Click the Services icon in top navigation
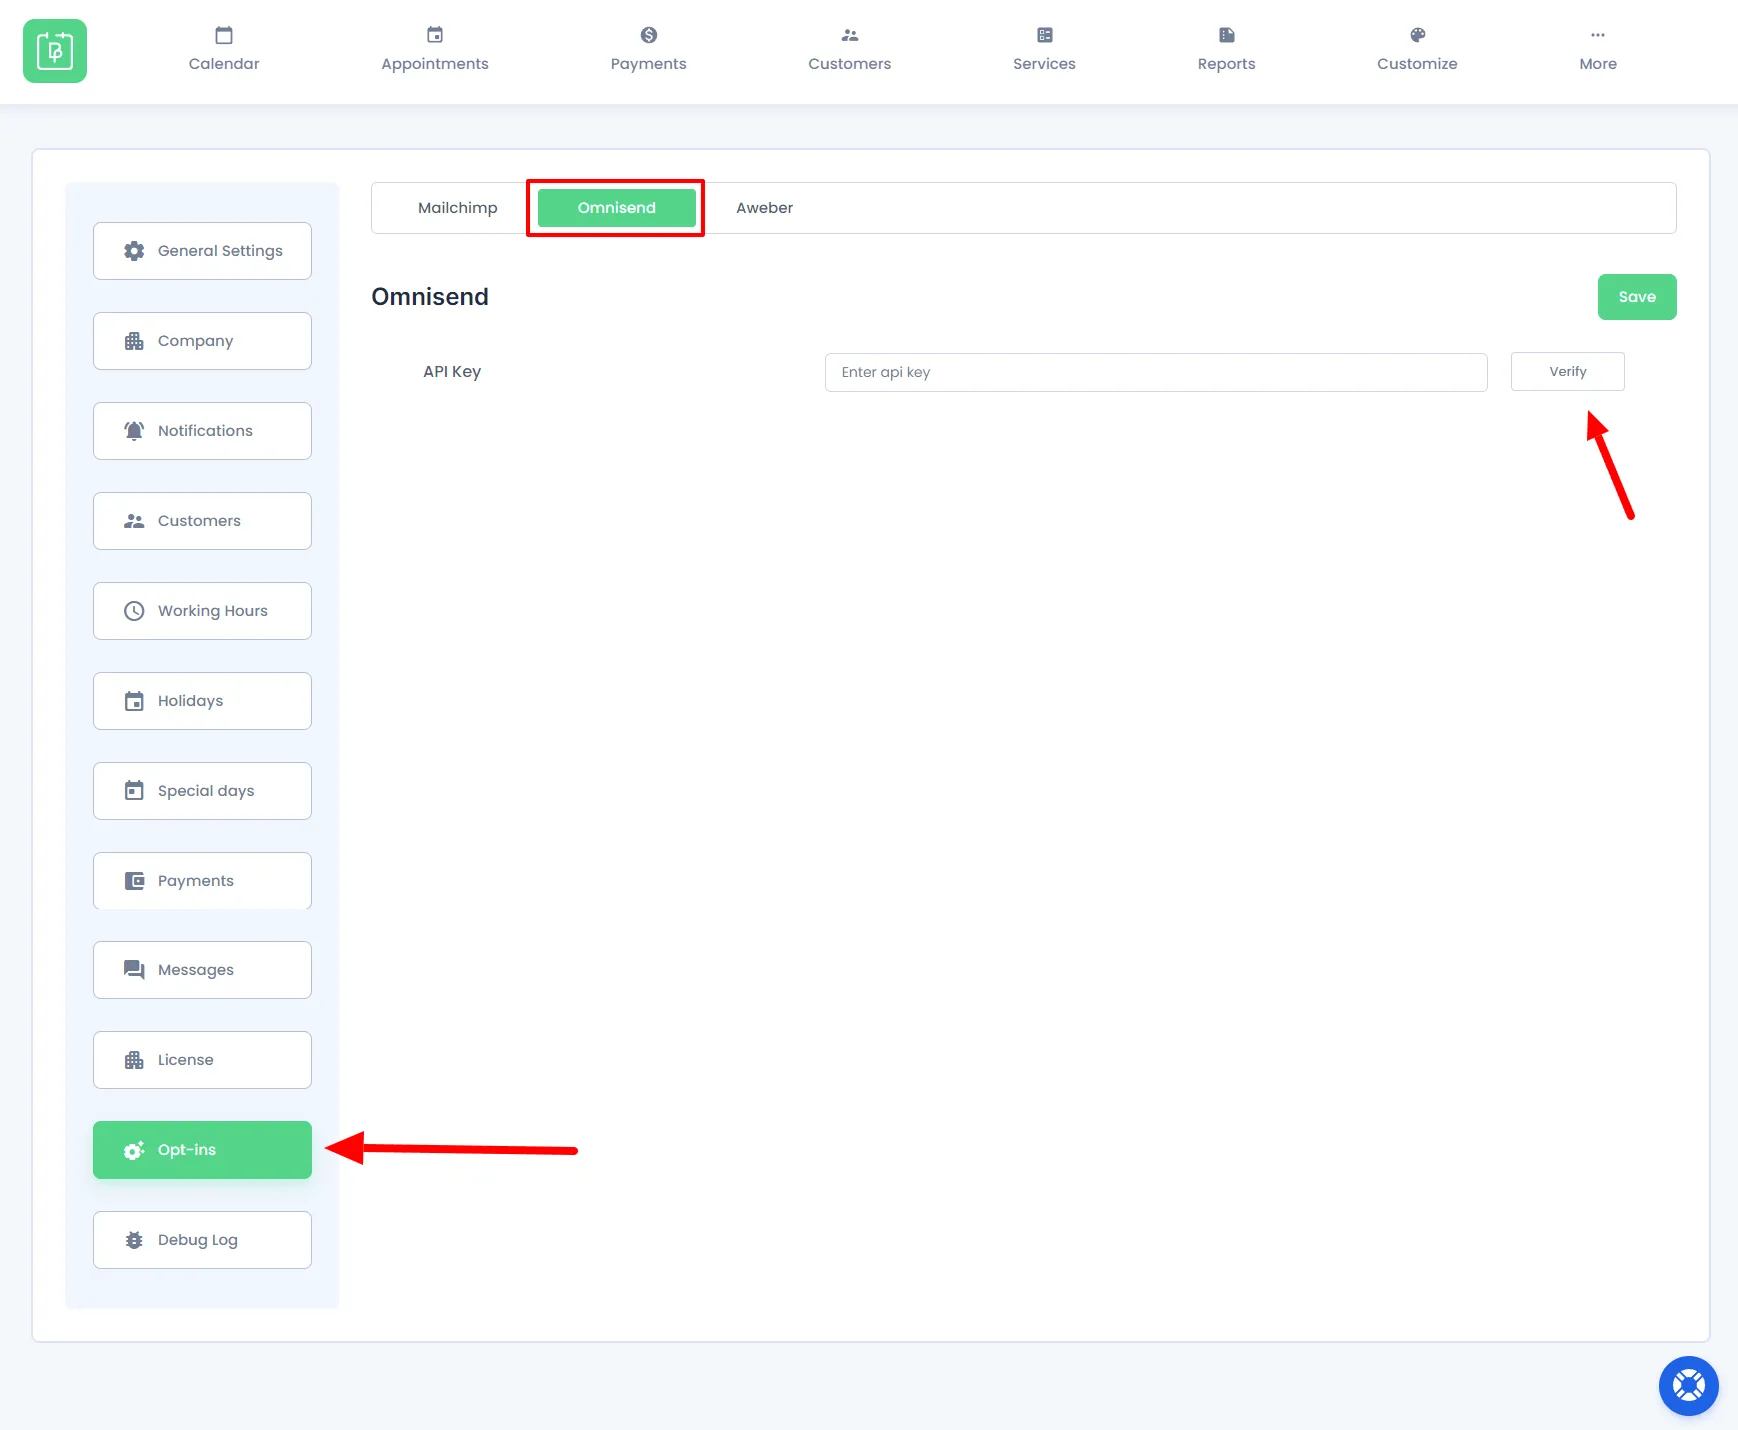 point(1045,35)
